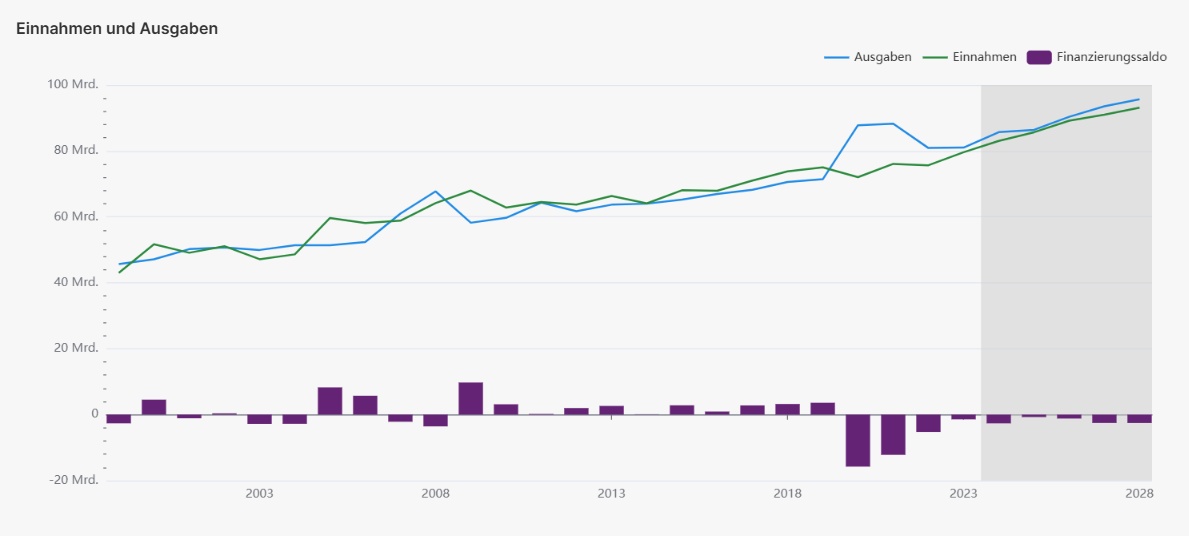Click the tallest positive bar at 2009

pyautogui.click(x=470, y=398)
